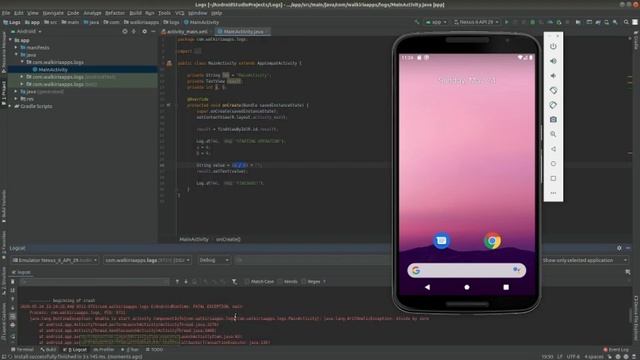The width and height of the screenshot is (640, 360).
Task: Tap the phone's Back navigation button
Action: (x=427, y=287)
